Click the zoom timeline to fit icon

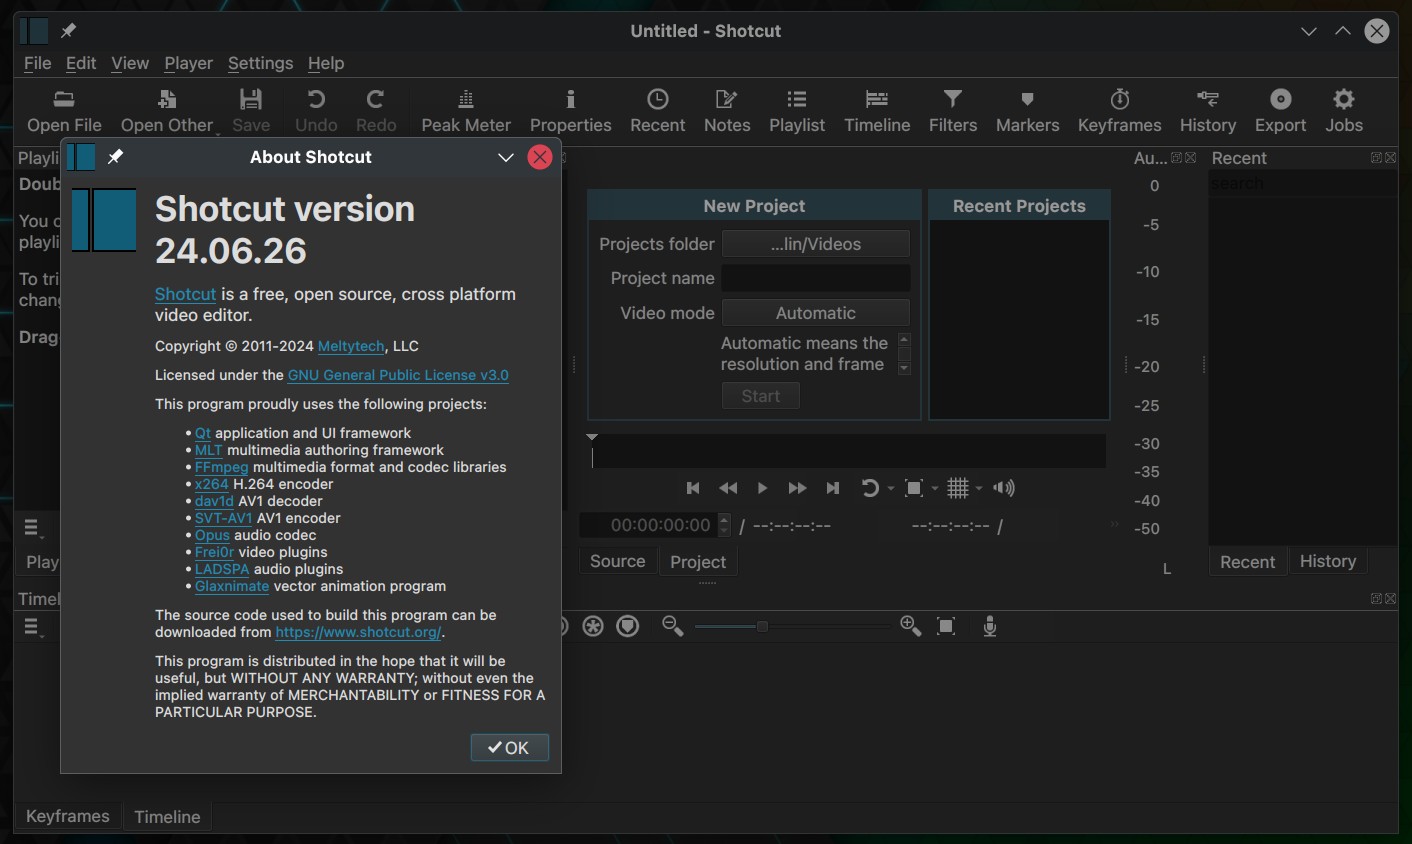tap(946, 626)
